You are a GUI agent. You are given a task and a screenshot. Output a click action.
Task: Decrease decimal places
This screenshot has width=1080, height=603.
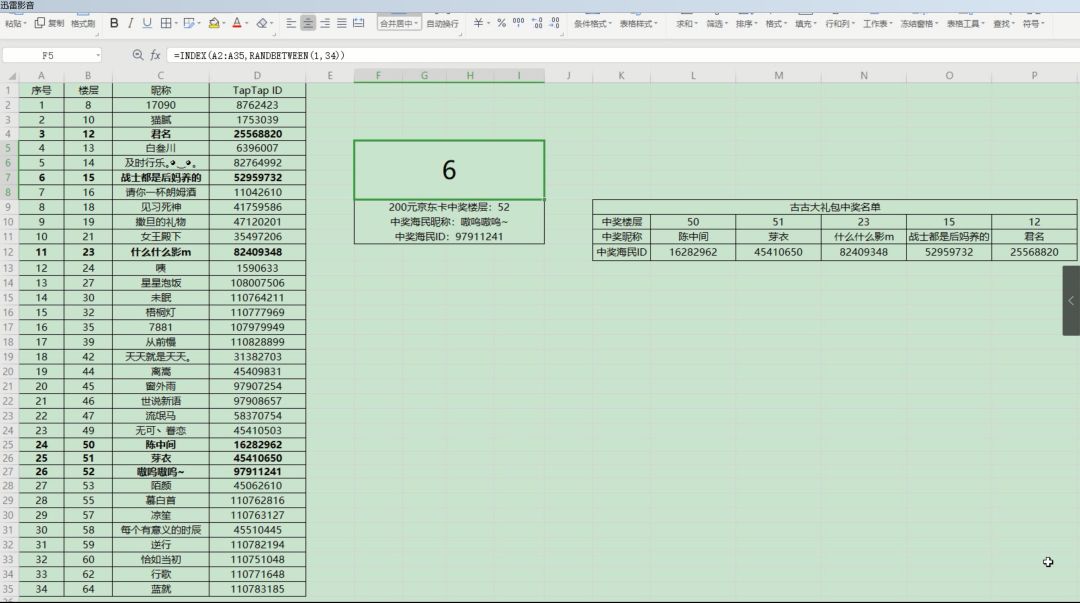[x=555, y=23]
